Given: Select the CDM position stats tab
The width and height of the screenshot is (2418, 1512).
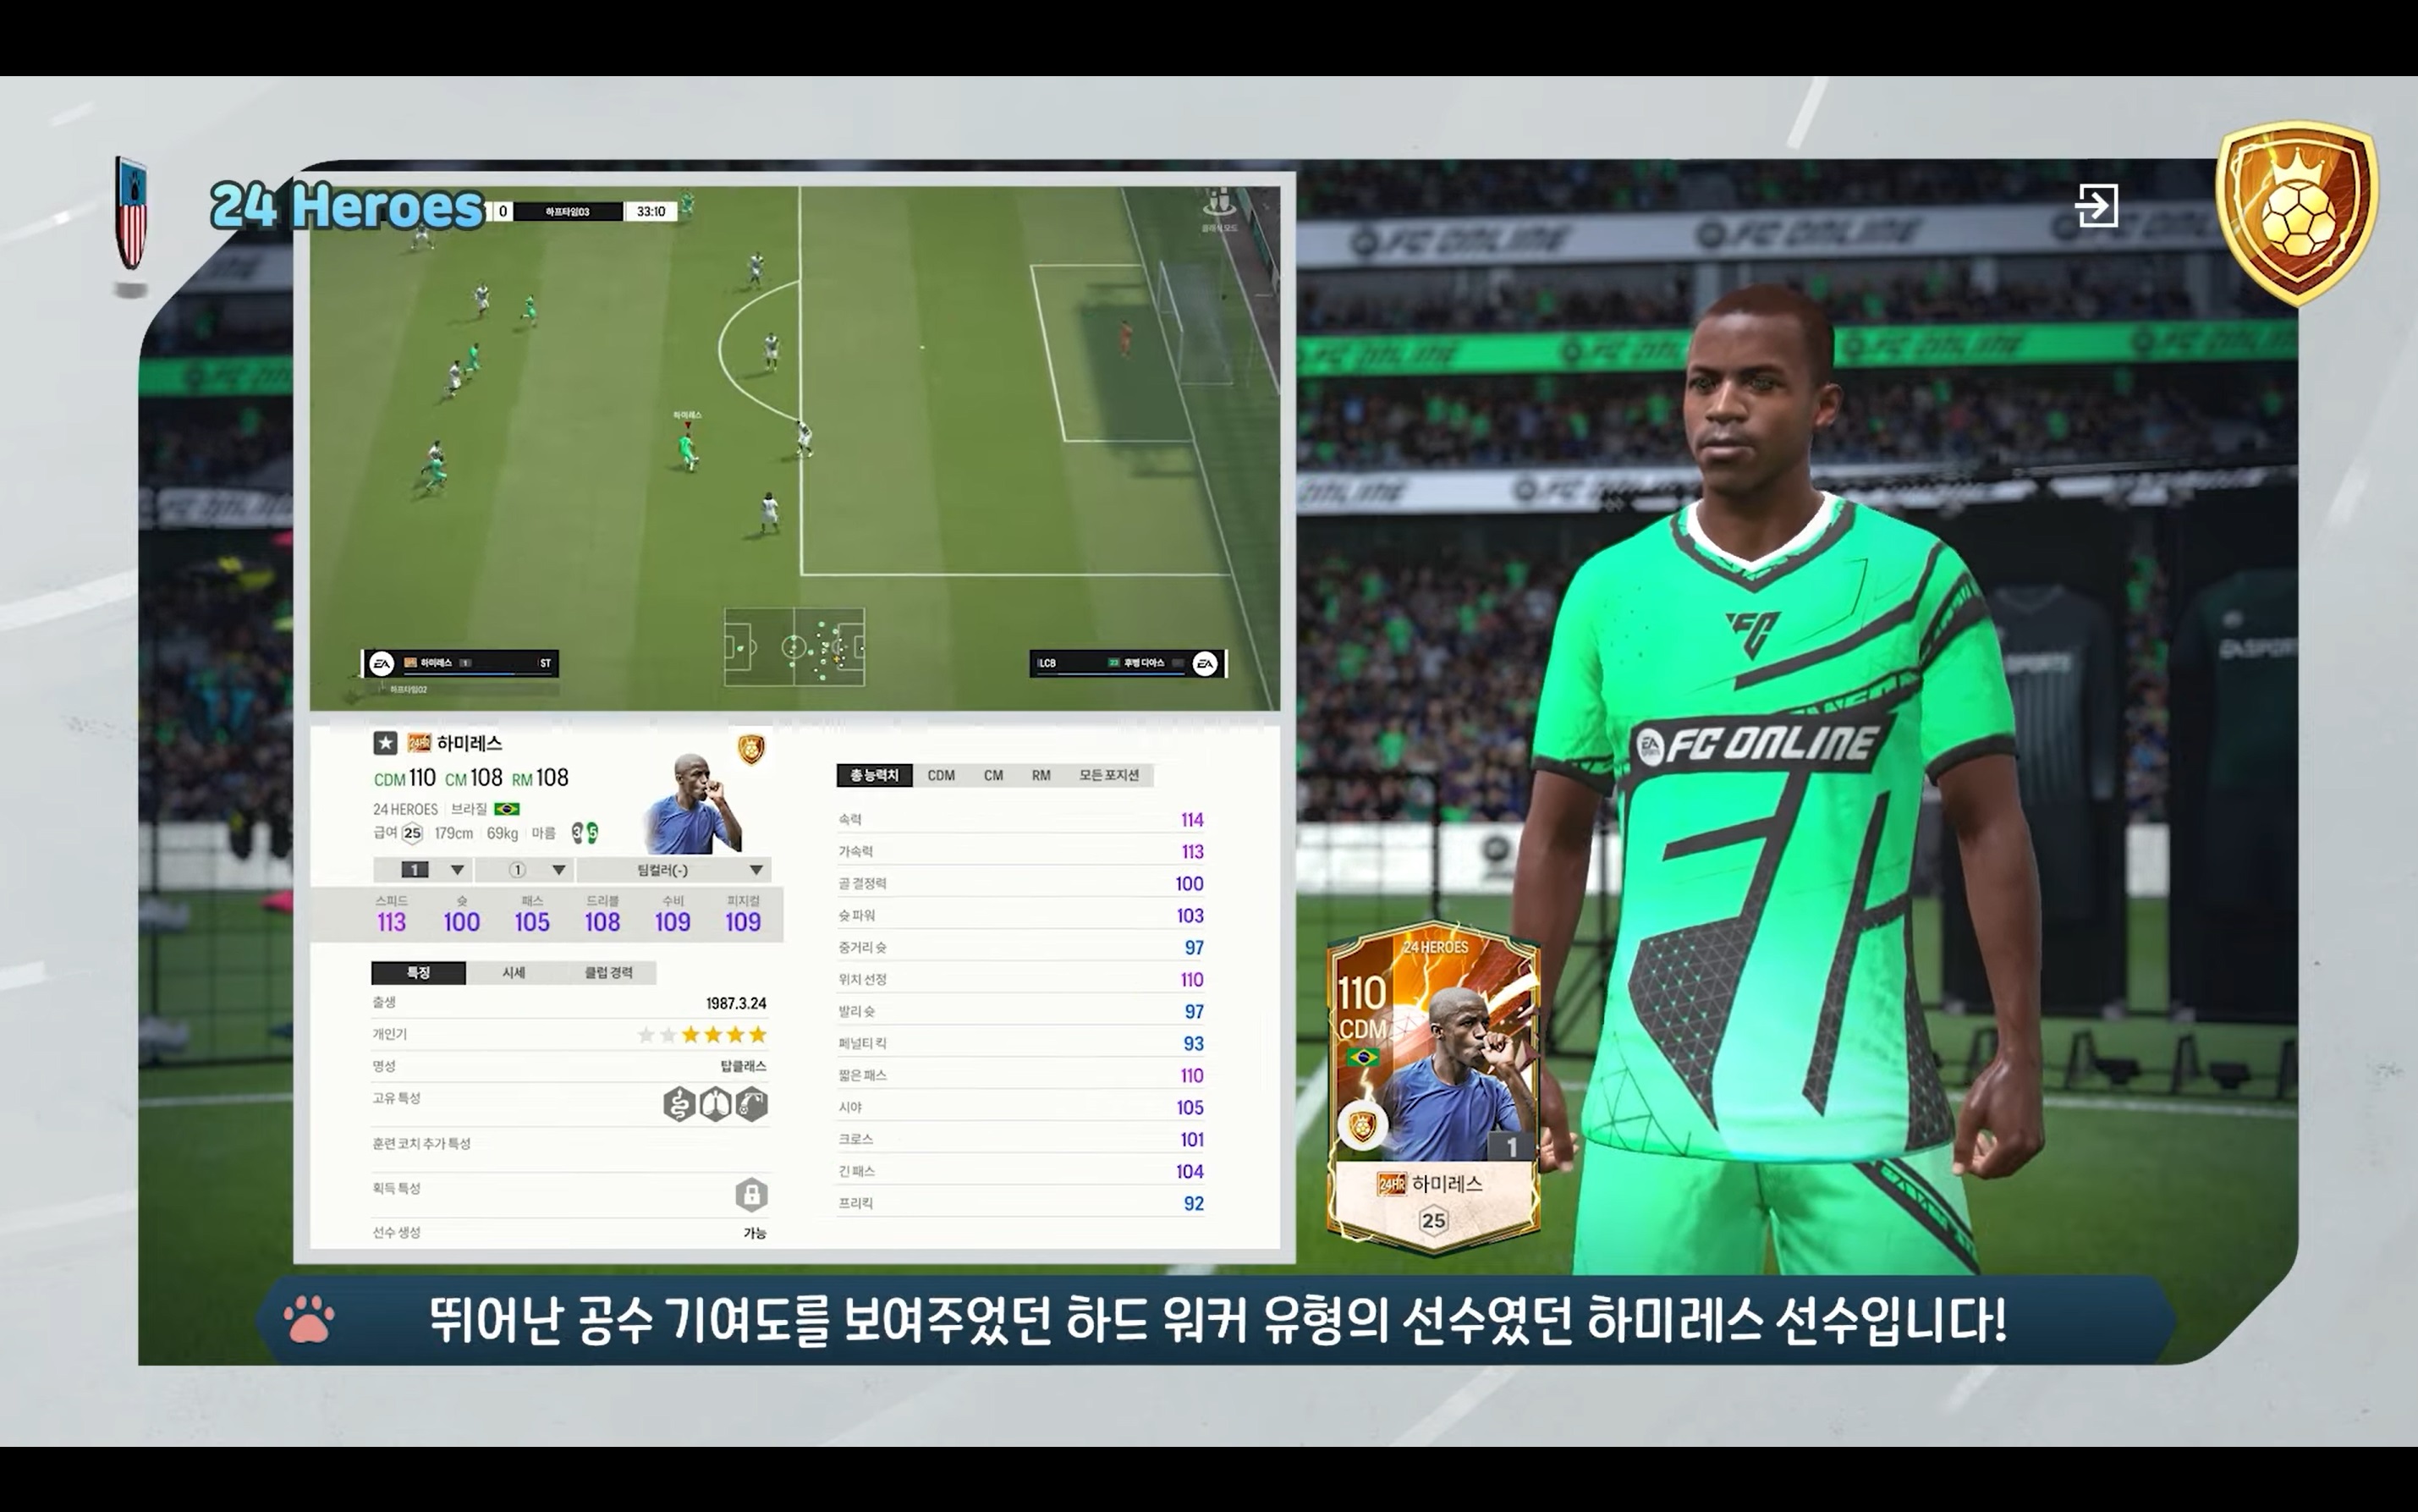Looking at the screenshot, I should [x=941, y=775].
